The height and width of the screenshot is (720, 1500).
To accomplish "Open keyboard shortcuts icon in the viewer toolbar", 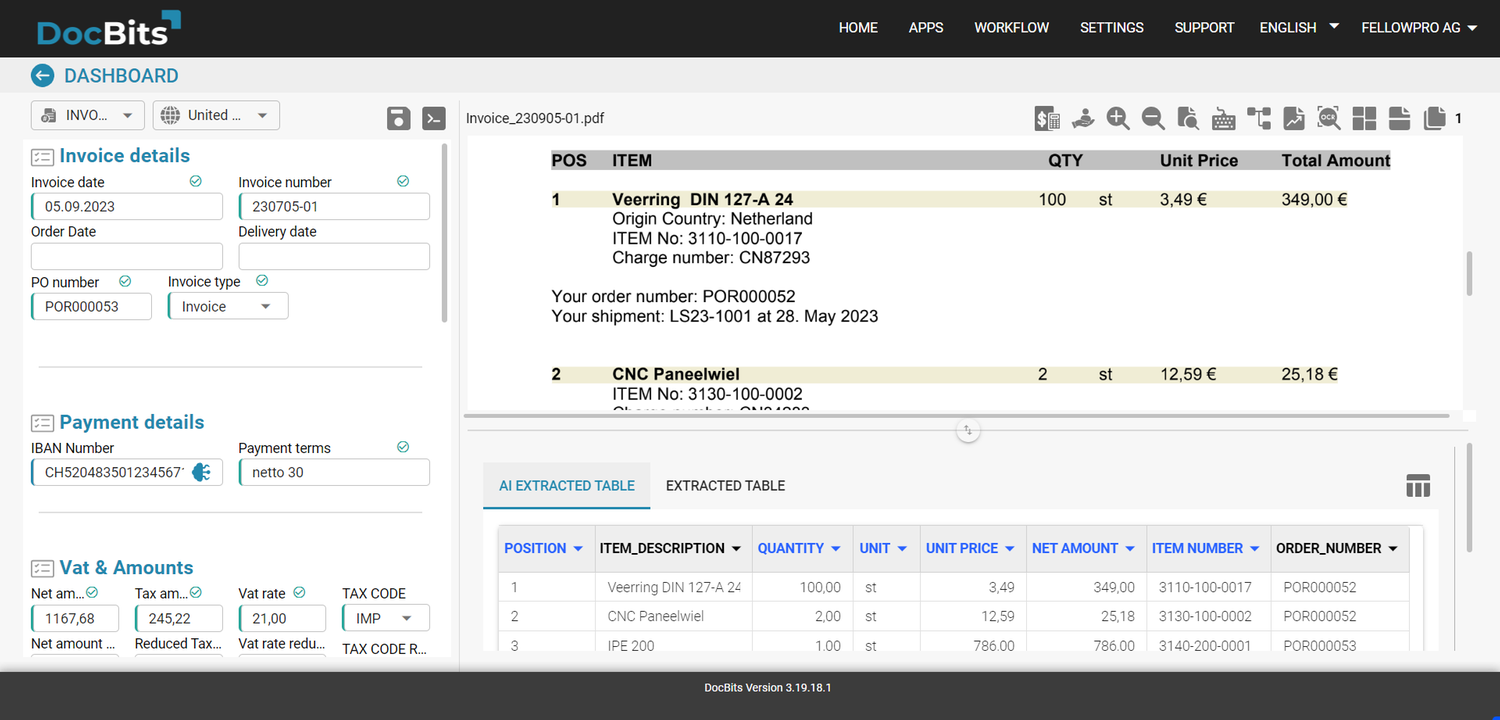I will tap(1223, 118).
